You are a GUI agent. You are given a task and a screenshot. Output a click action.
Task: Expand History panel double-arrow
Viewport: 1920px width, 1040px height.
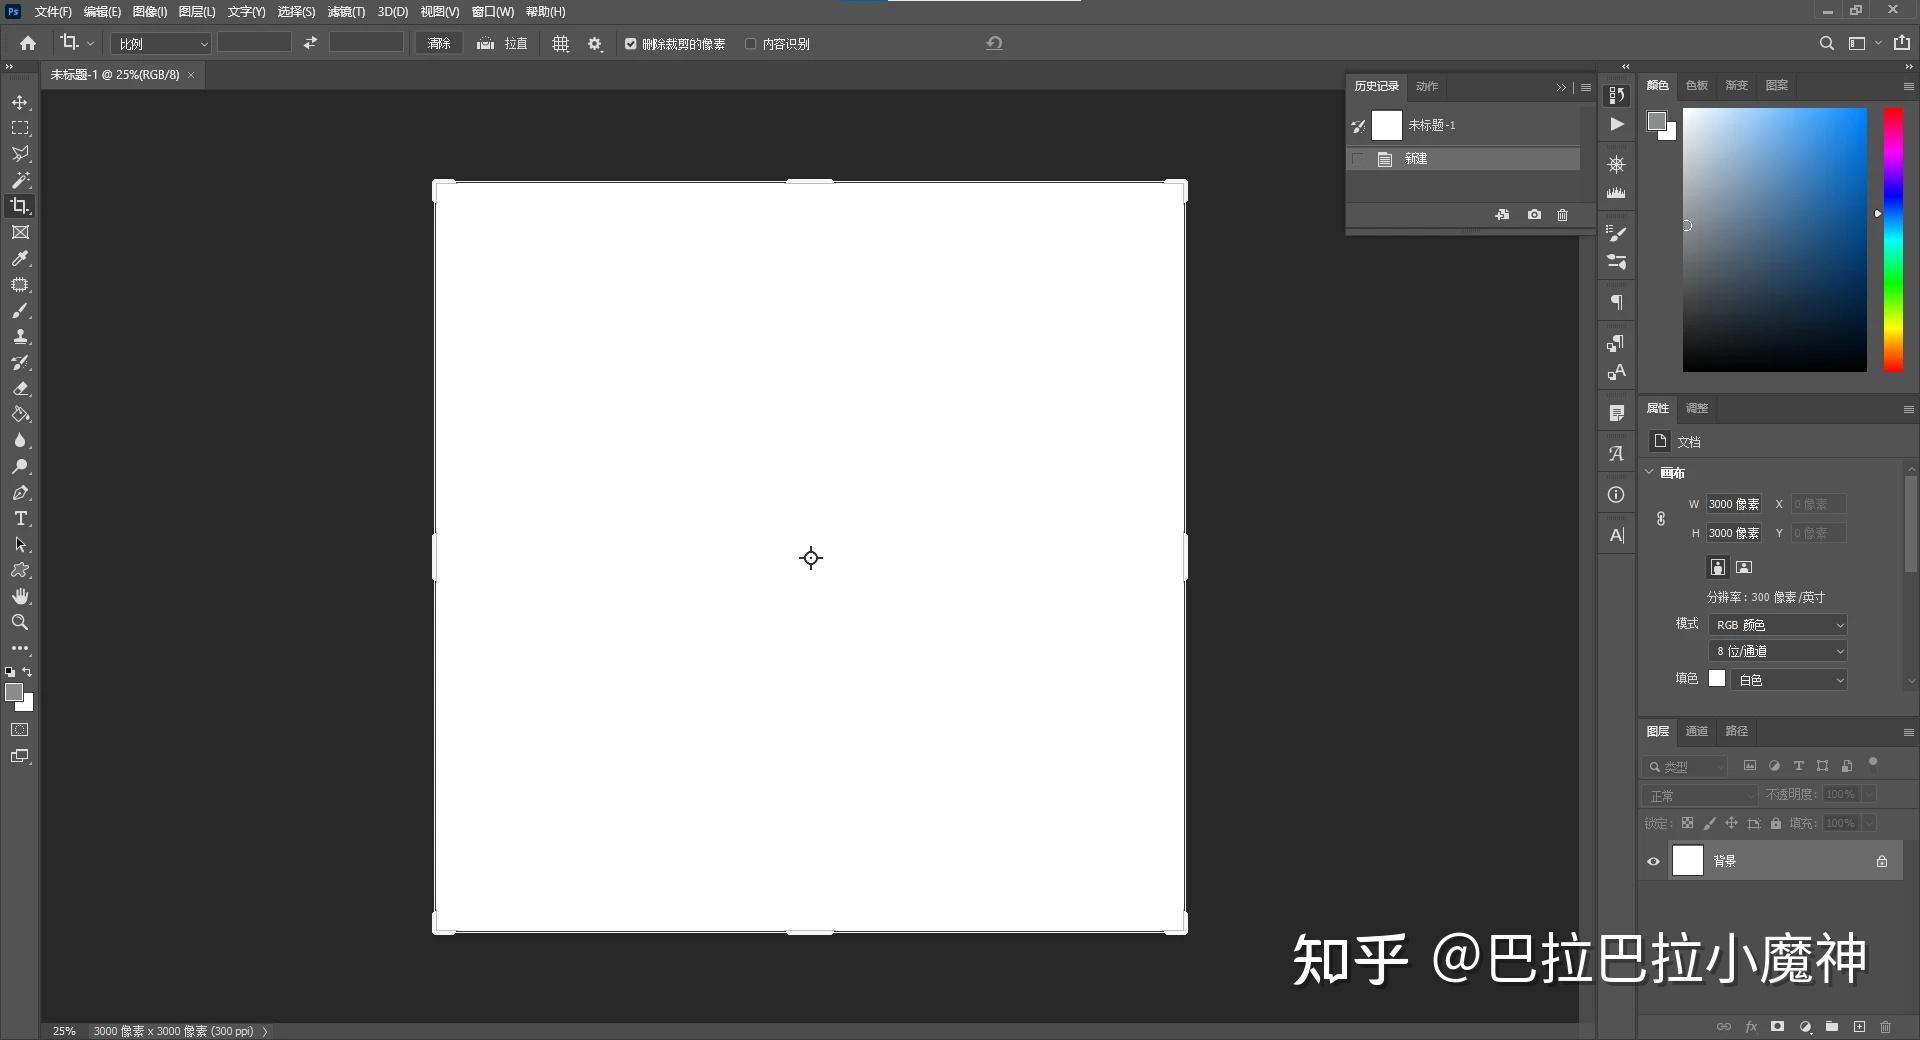click(1561, 88)
